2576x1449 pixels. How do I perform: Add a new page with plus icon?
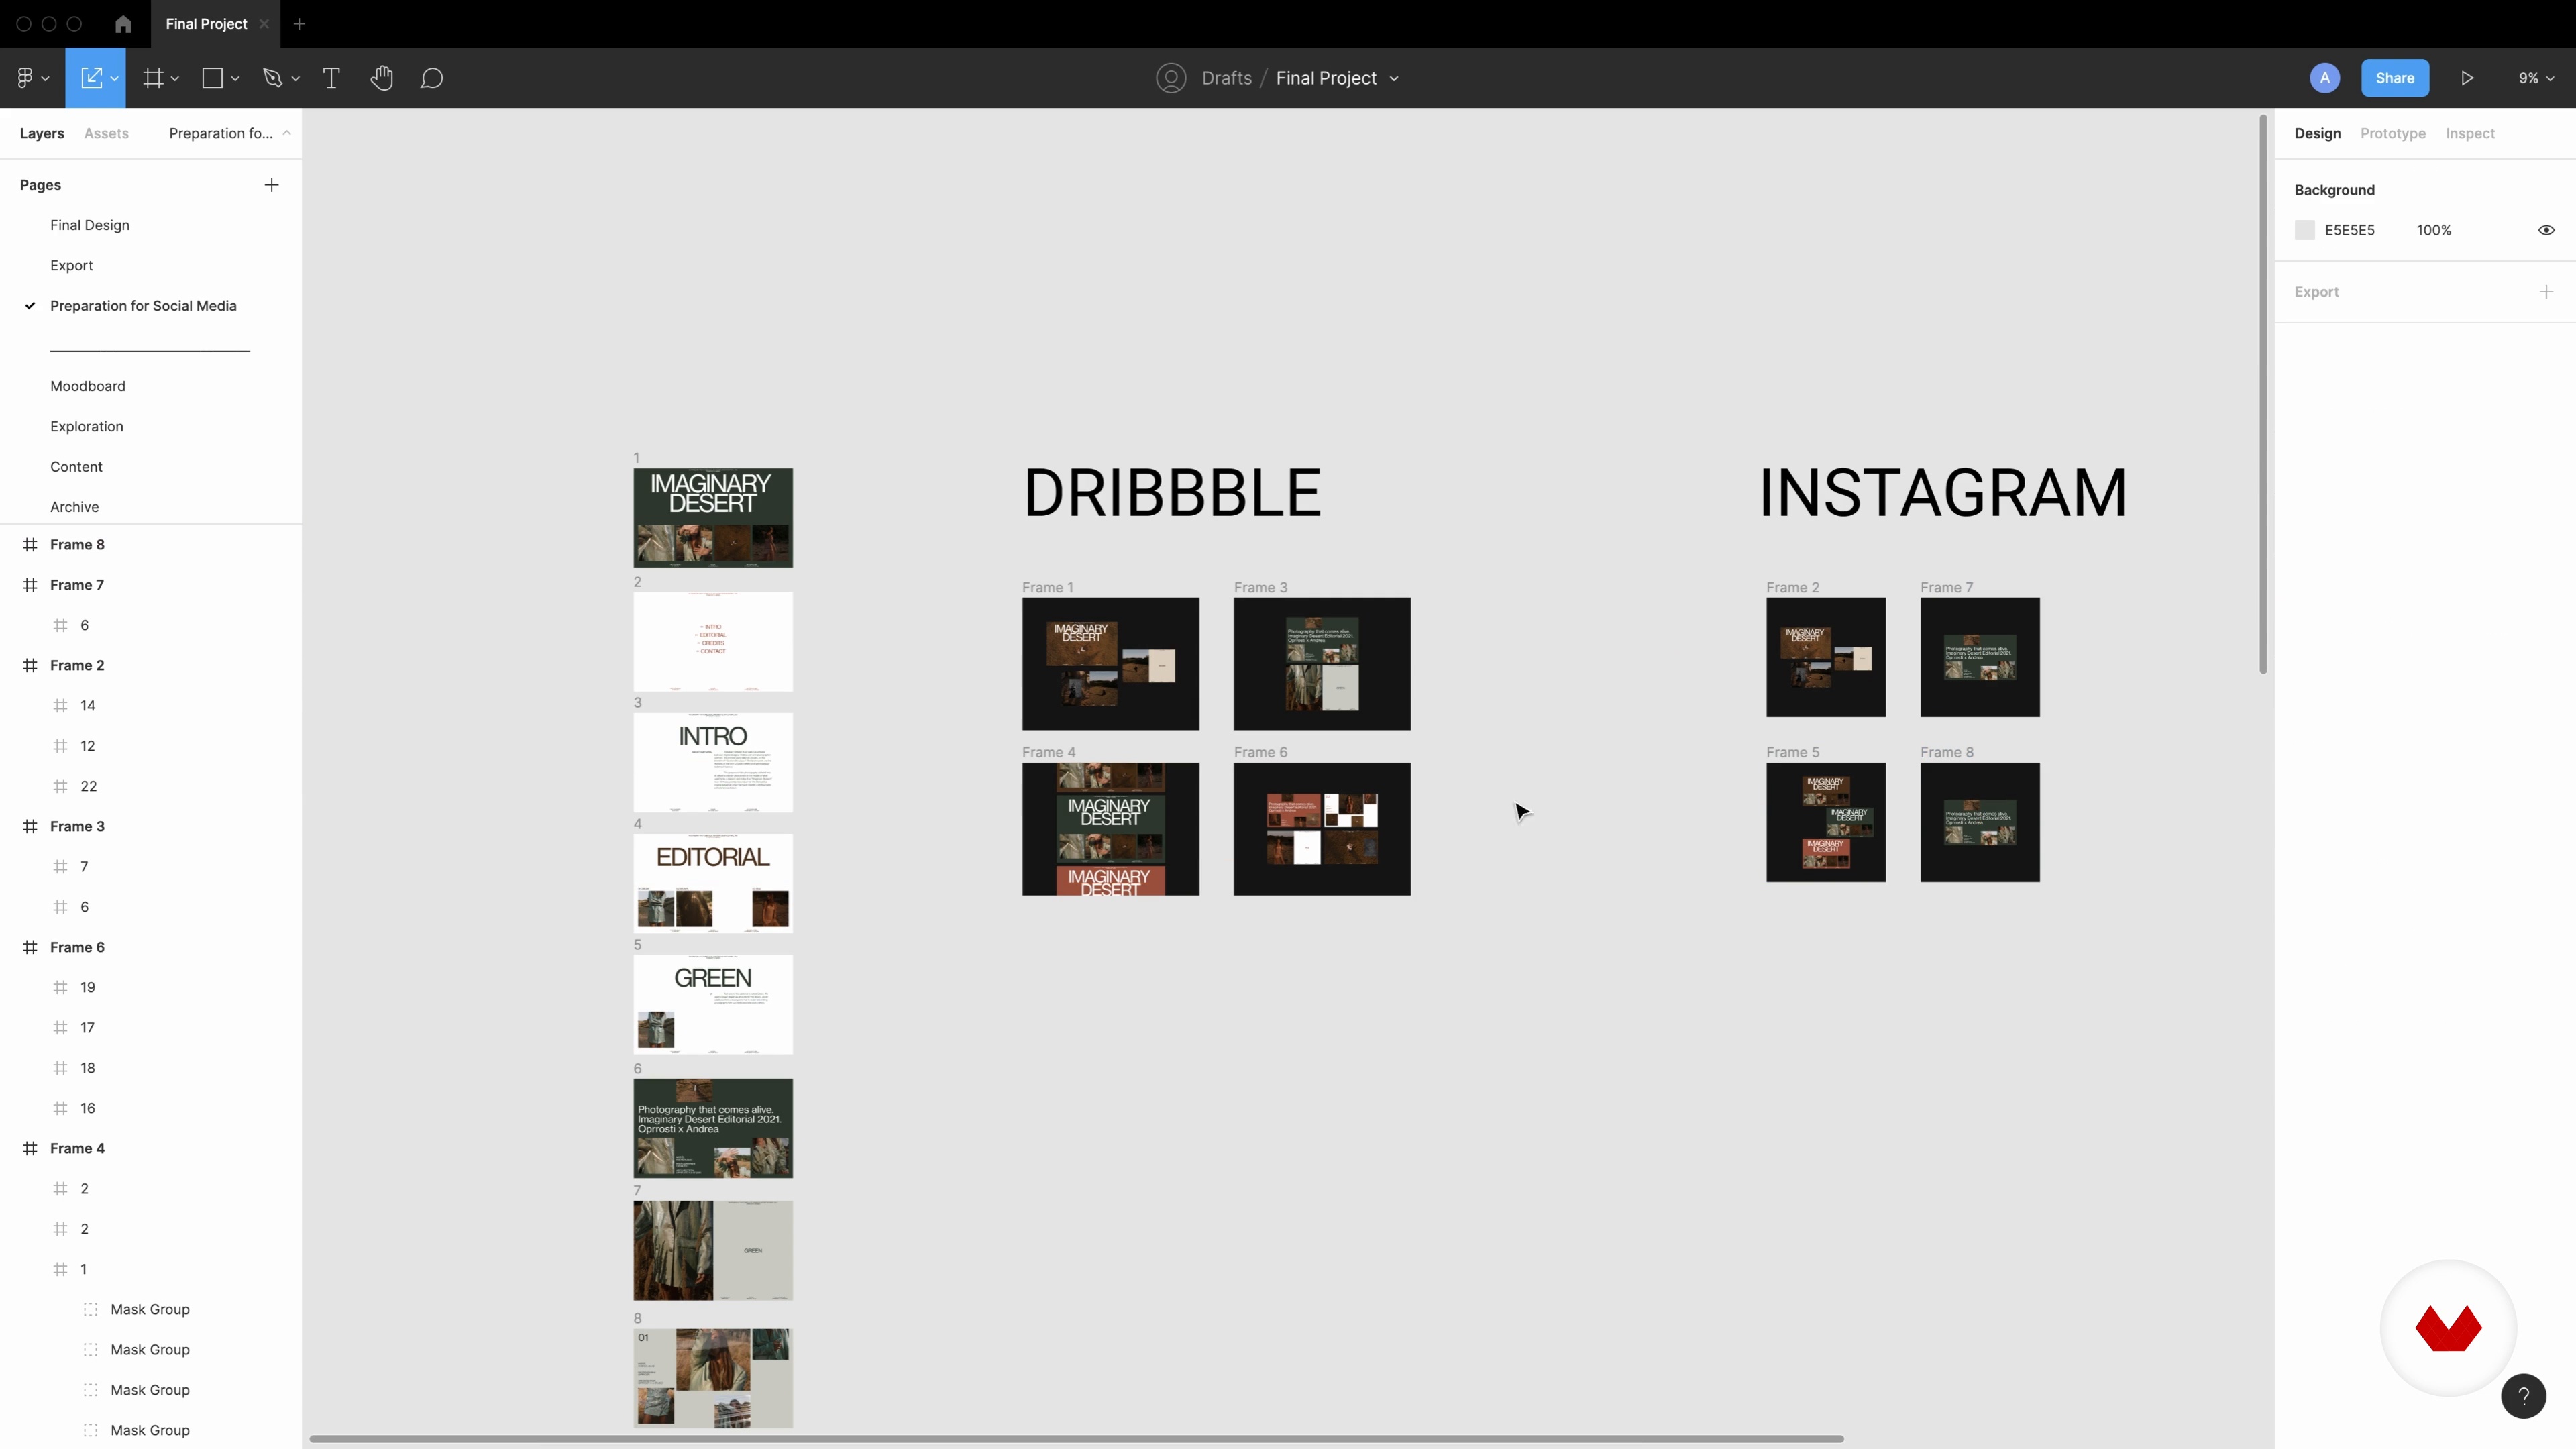(271, 185)
